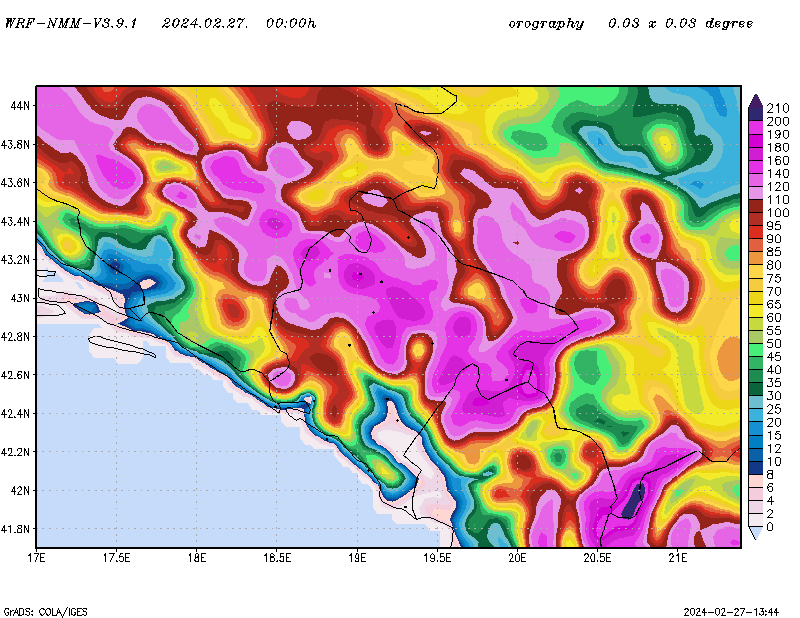Click the 2024-02-27-13:44 timestamp at the bottom
Viewport: 800px width, 618px height.
click(731, 612)
